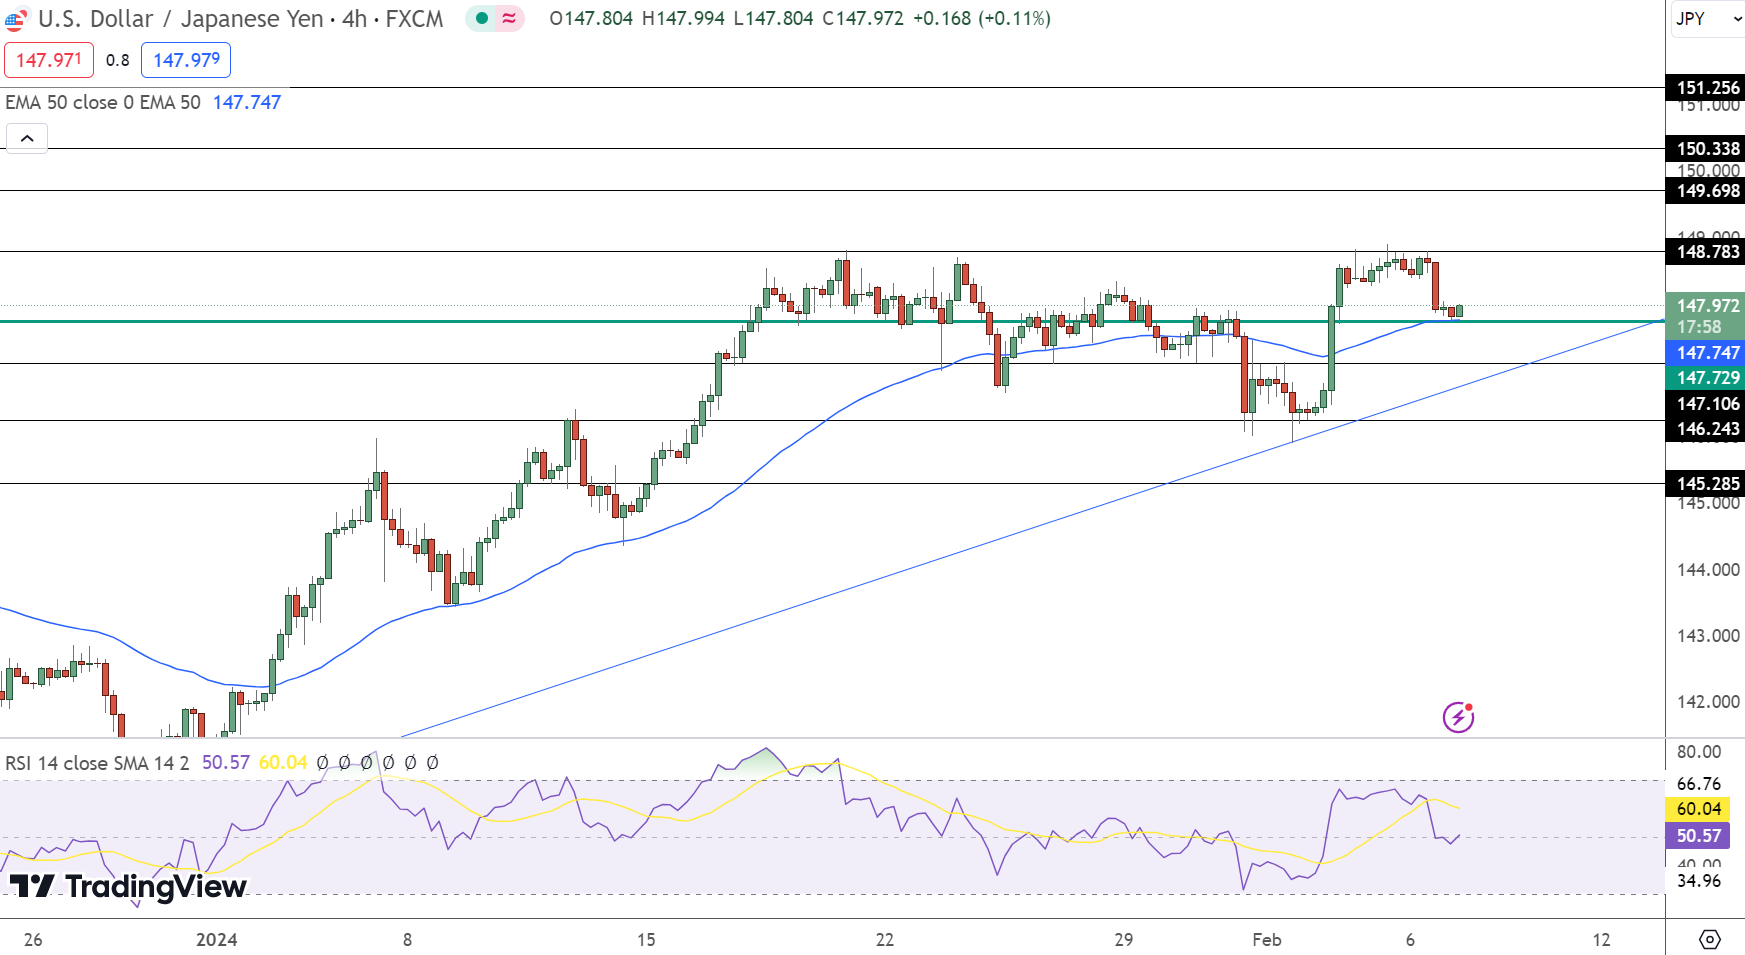Click the purple lightning events icon
This screenshot has height=955, width=1745.
coord(1458,717)
